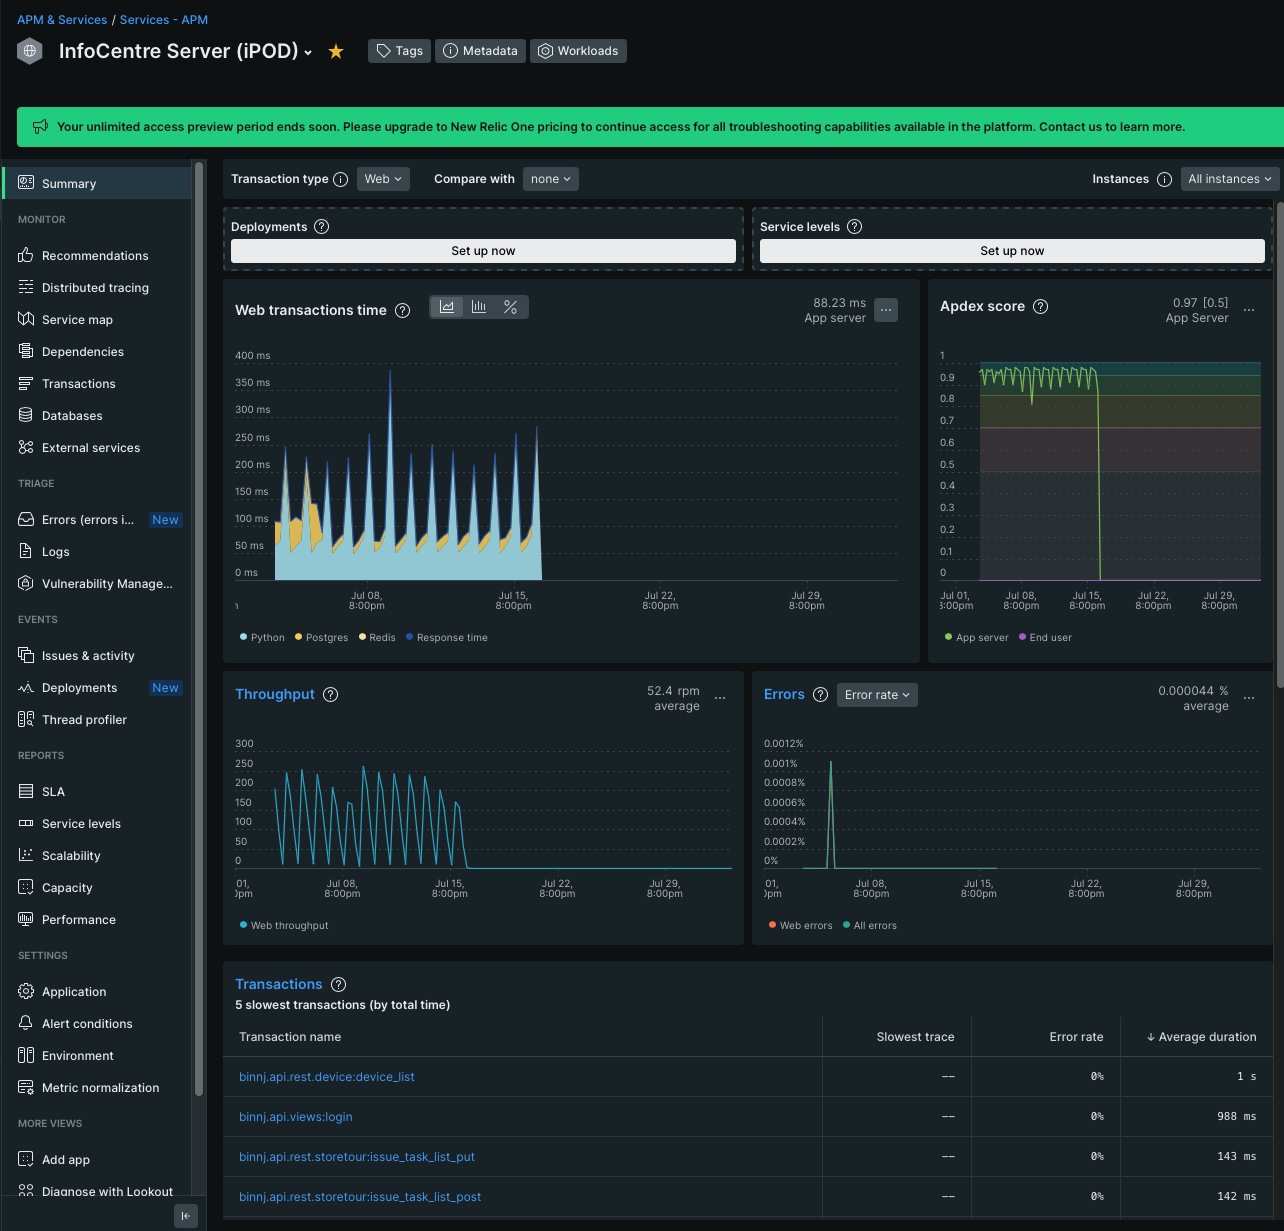Toggle Web throughput legend series
This screenshot has height=1231, width=1284.
pos(284,925)
